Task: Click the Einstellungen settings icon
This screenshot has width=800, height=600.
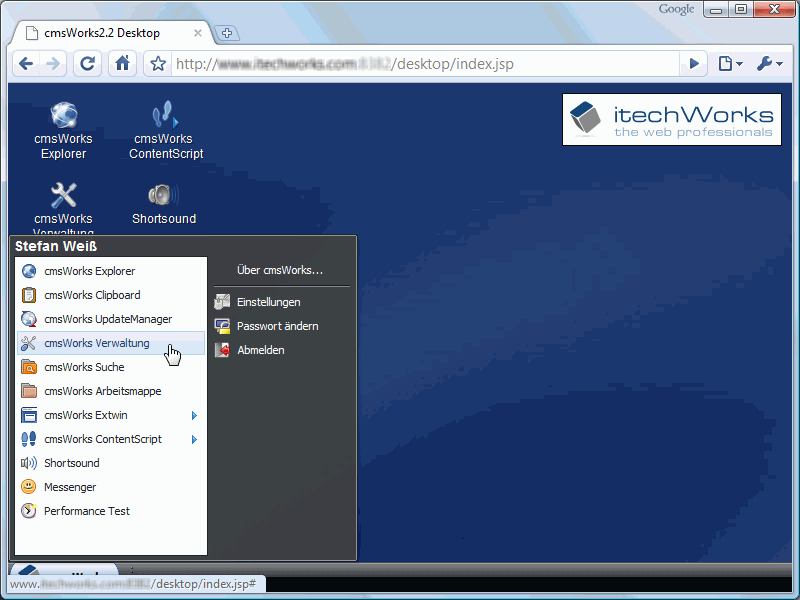Action: point(222,302)
